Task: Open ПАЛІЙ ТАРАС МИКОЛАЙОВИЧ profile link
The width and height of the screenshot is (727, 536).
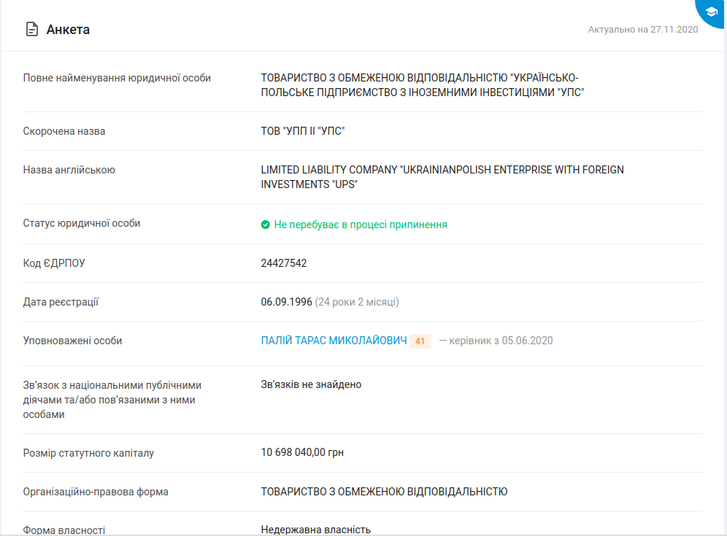Action: click(334, 341)
